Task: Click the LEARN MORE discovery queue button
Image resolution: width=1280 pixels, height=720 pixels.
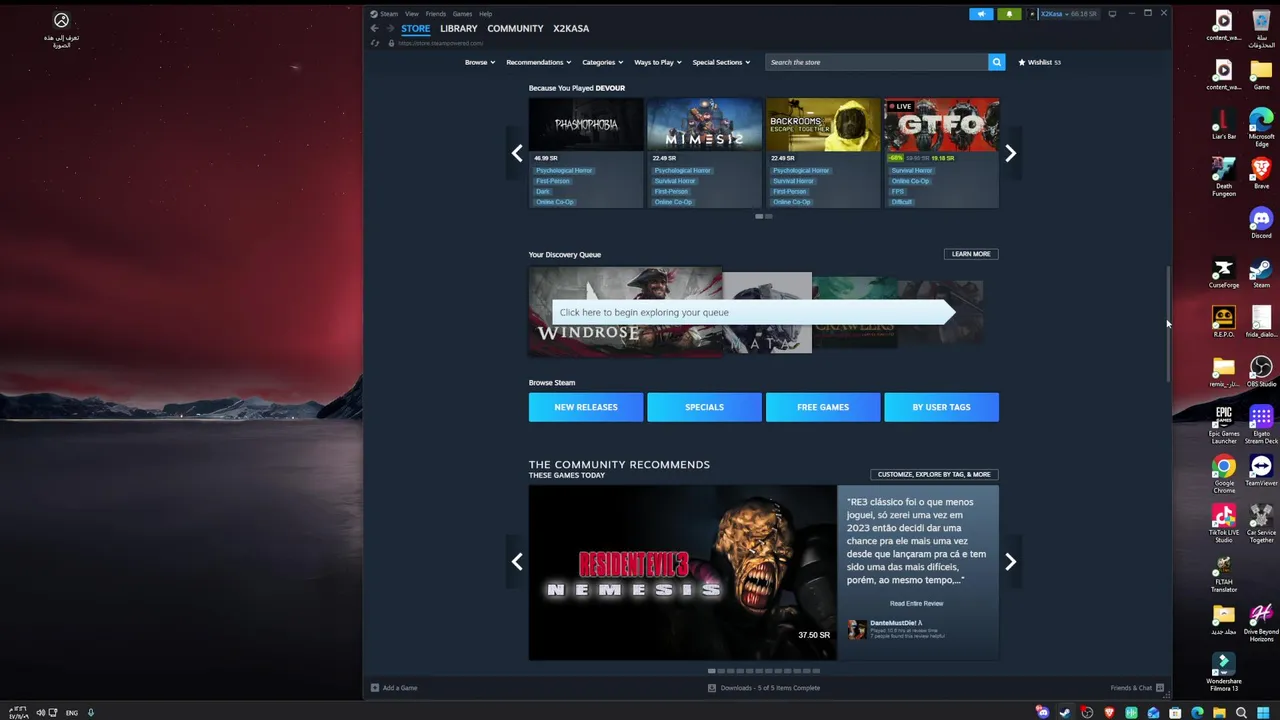Action: tap(971, 254)
